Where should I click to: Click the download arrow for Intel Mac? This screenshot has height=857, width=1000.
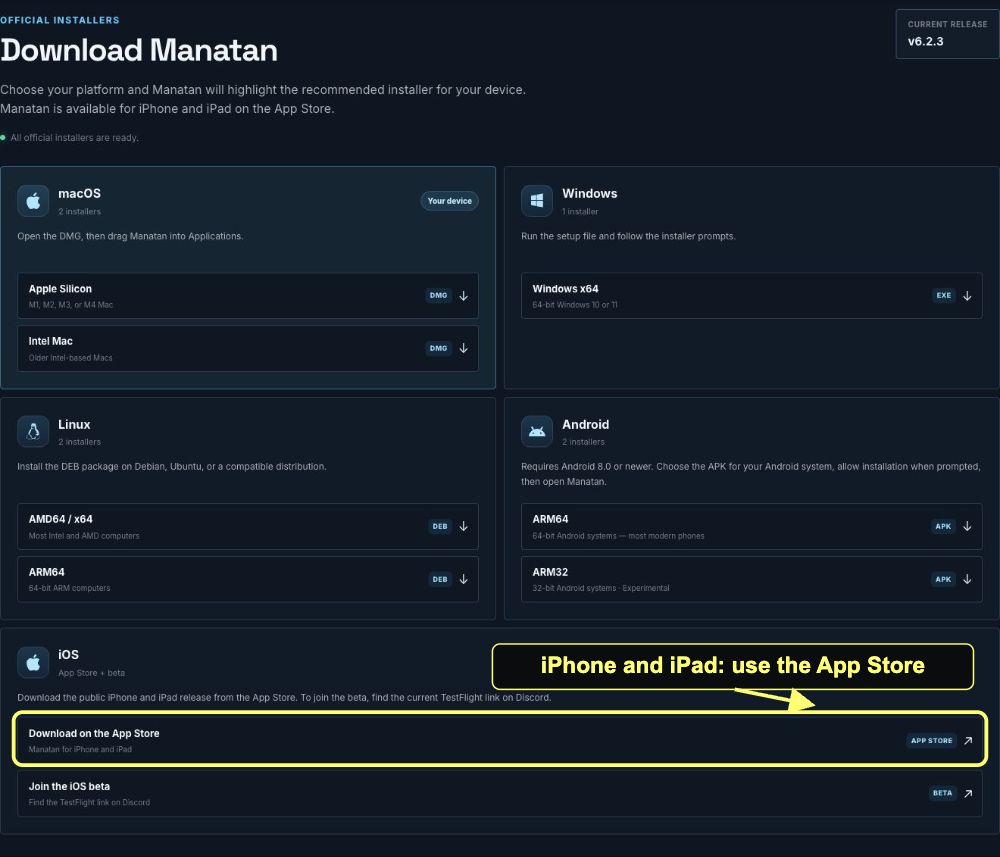pyautogui.click(x=464, y=348)
